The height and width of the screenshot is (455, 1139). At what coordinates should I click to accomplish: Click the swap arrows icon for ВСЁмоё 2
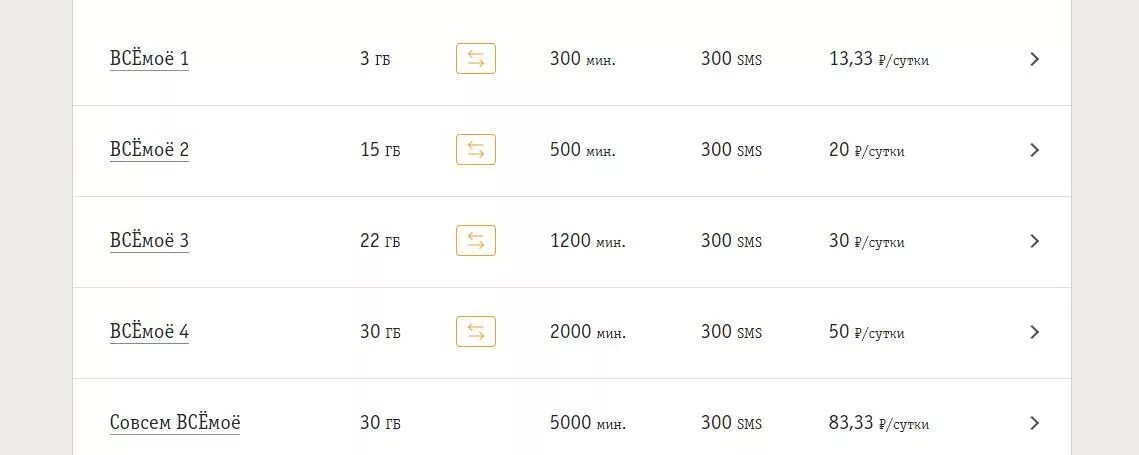coord(476,150)
